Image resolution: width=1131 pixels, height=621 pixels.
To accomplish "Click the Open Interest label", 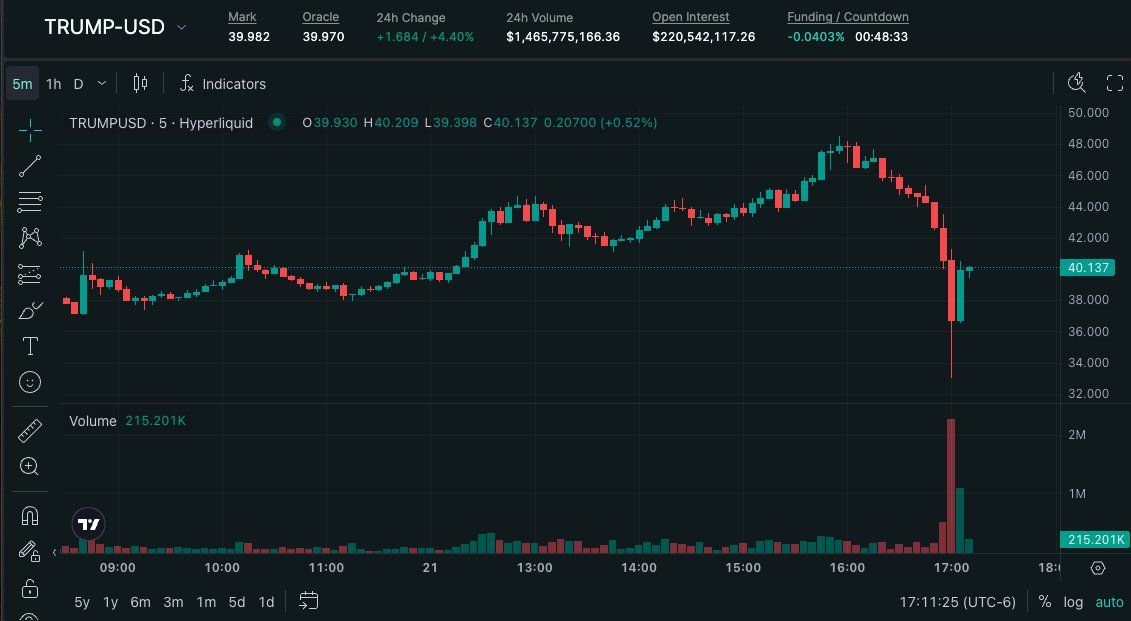I will point(690,17).
